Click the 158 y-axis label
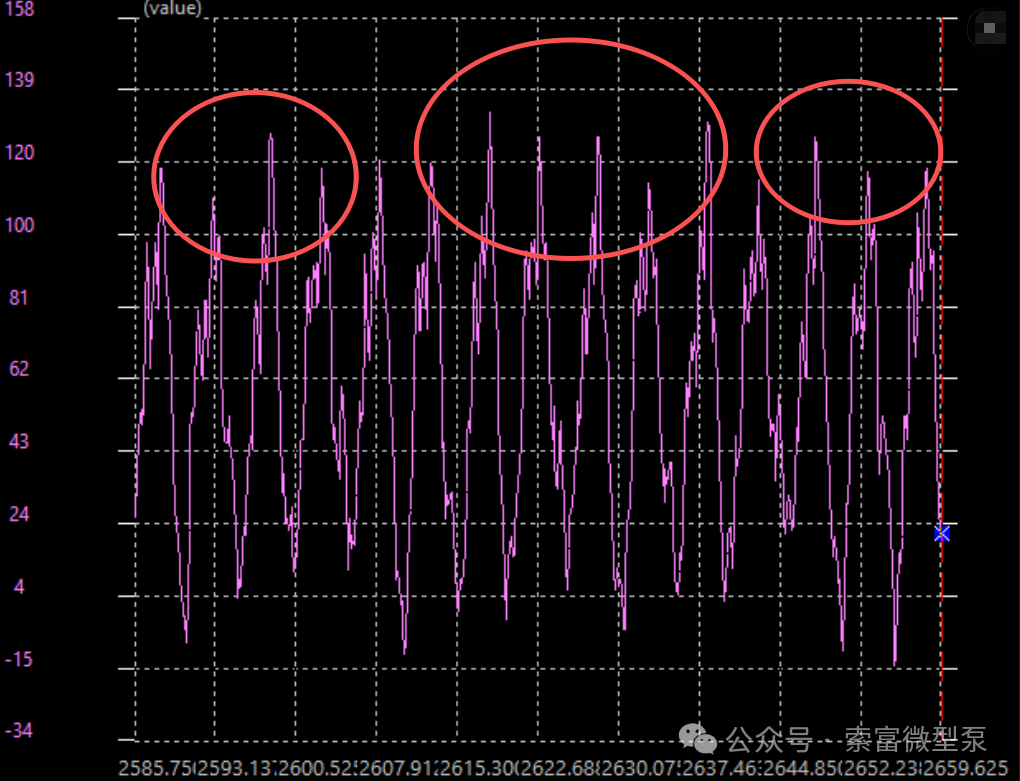 [x=19, y=9]
